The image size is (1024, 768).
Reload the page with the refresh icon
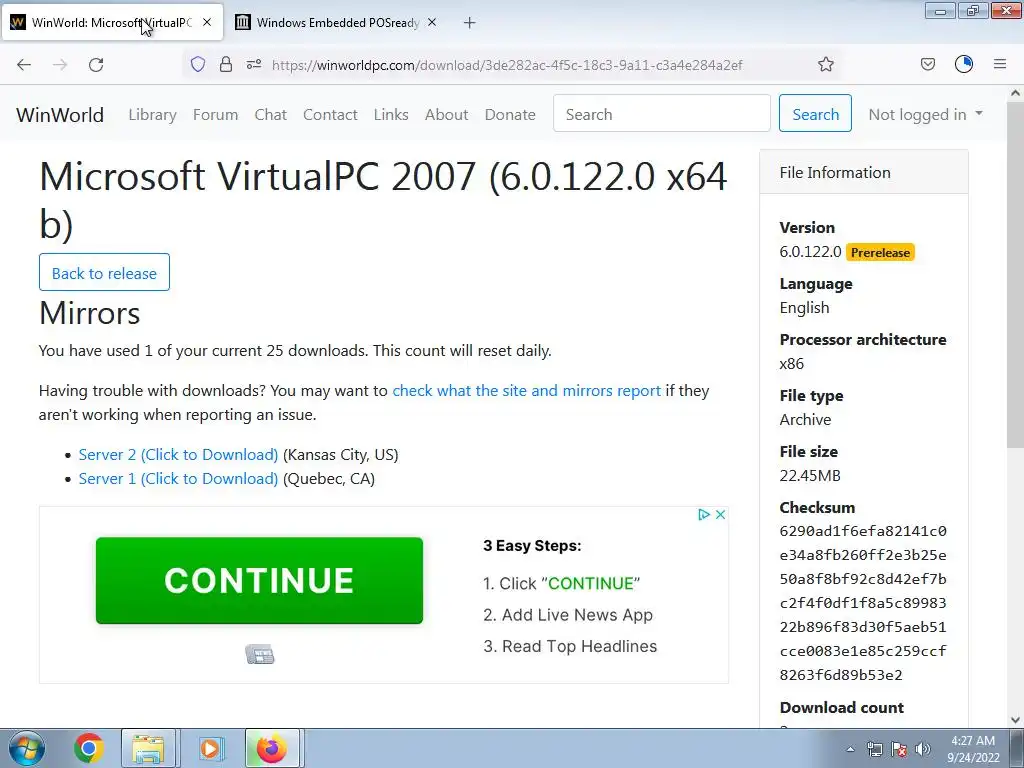click(x=96, y=64)
